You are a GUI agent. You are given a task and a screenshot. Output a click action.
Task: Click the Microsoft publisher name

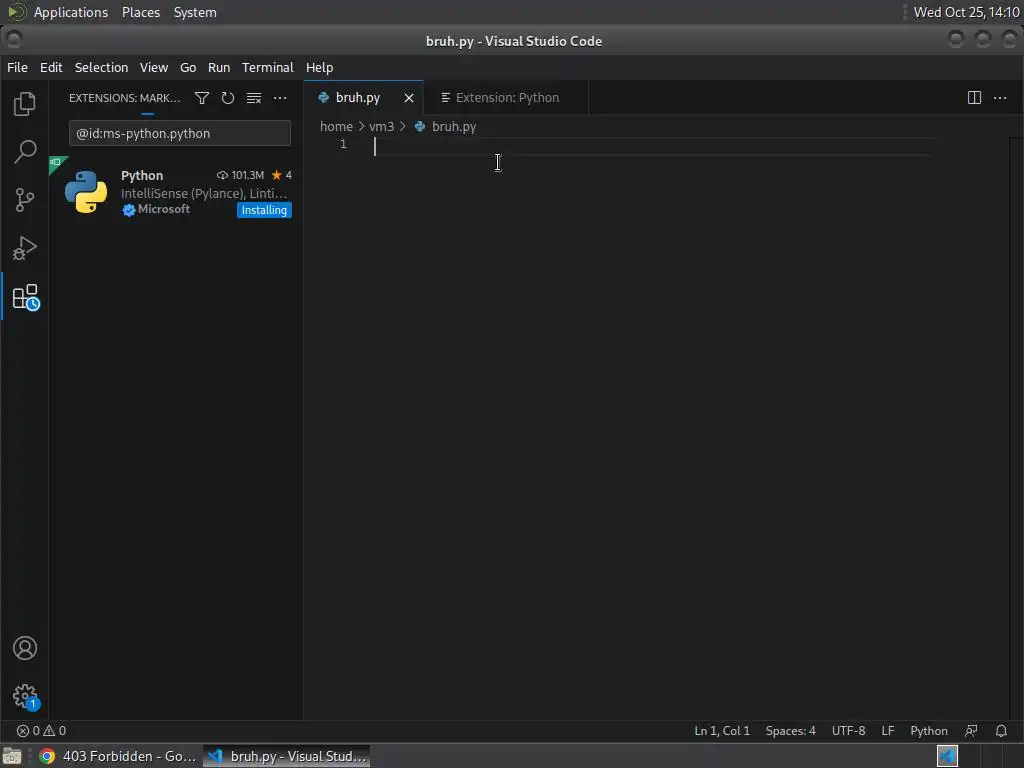(x=164, y=209)
